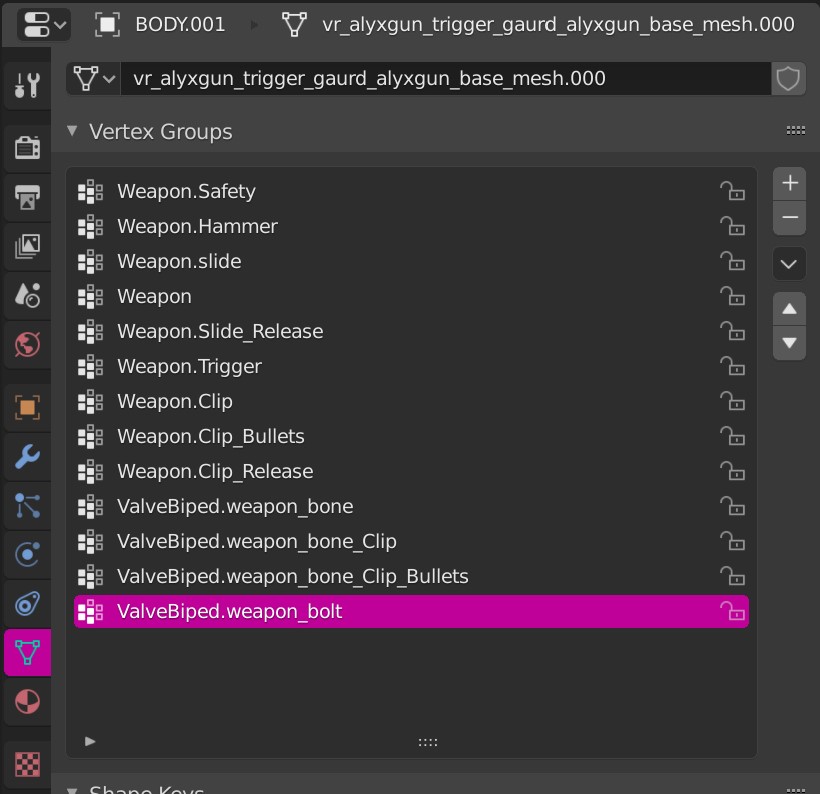Move vertex group down in list

click(790, 343)
